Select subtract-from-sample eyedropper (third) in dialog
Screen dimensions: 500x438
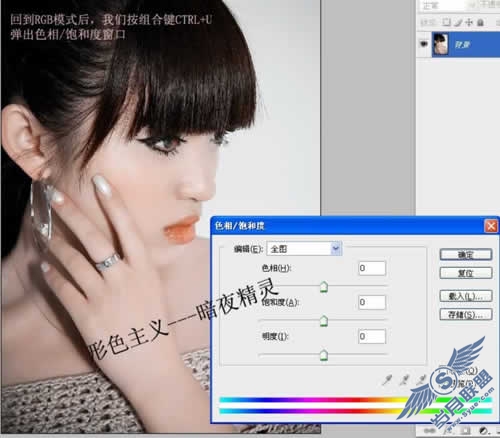[422, 380]
